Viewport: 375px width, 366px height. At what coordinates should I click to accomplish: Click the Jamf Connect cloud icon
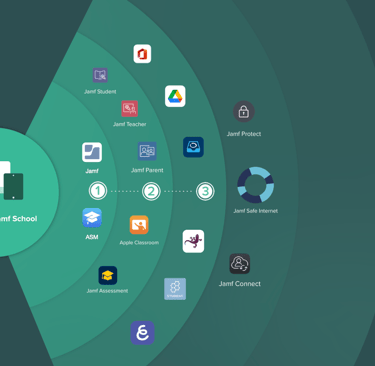click(x=240, y=264)
